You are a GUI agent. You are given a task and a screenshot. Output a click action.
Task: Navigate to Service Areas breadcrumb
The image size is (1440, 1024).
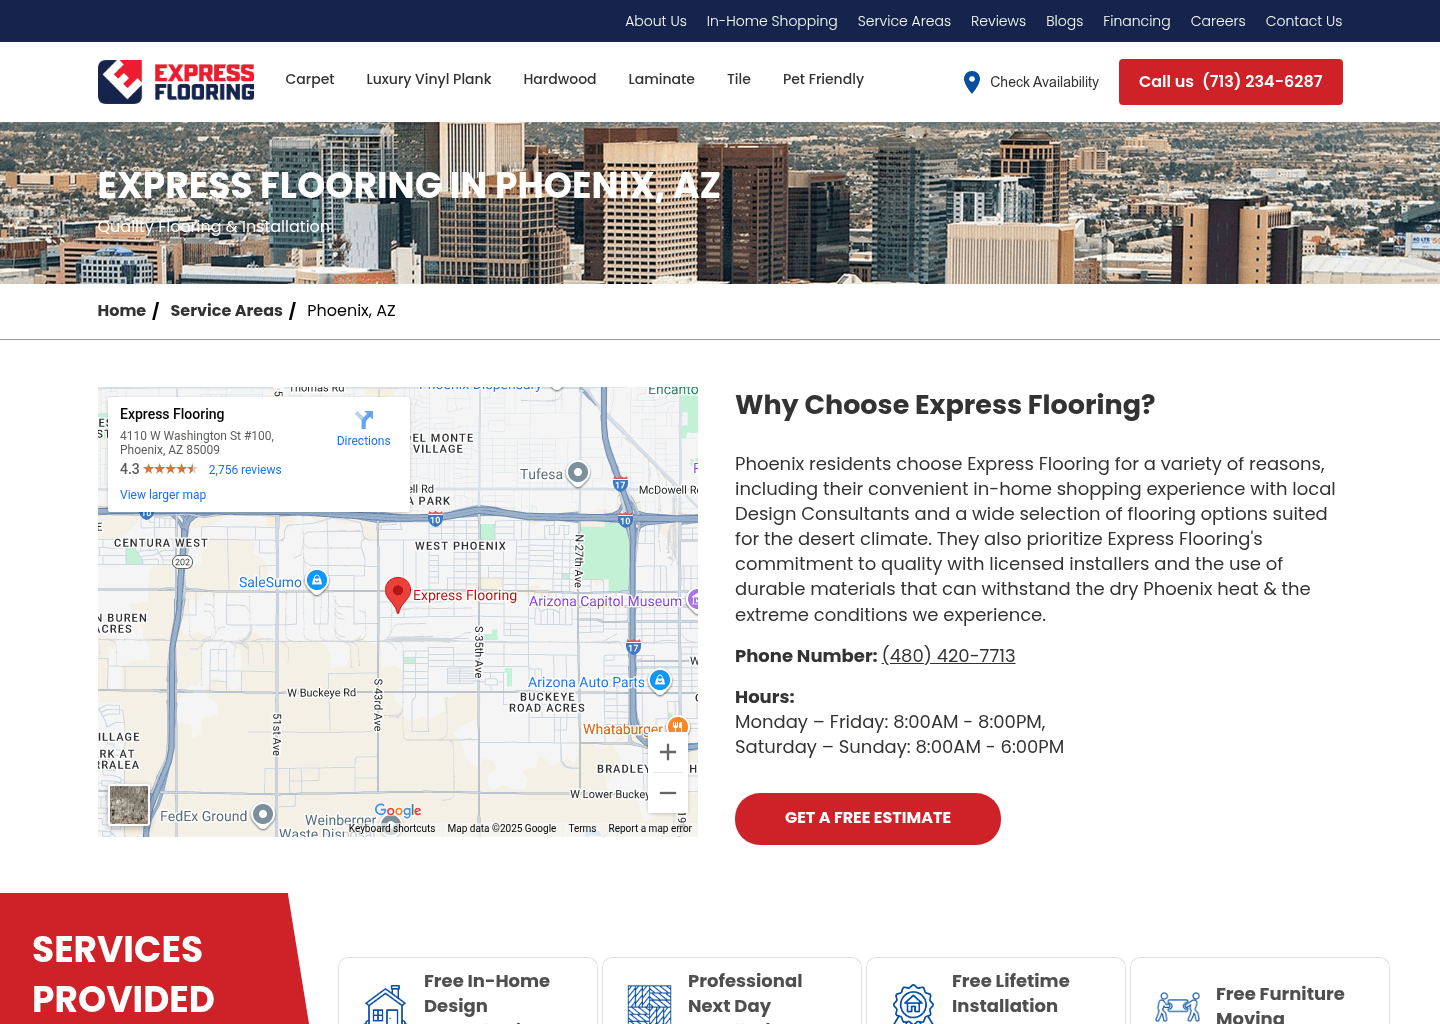[226, 311]
